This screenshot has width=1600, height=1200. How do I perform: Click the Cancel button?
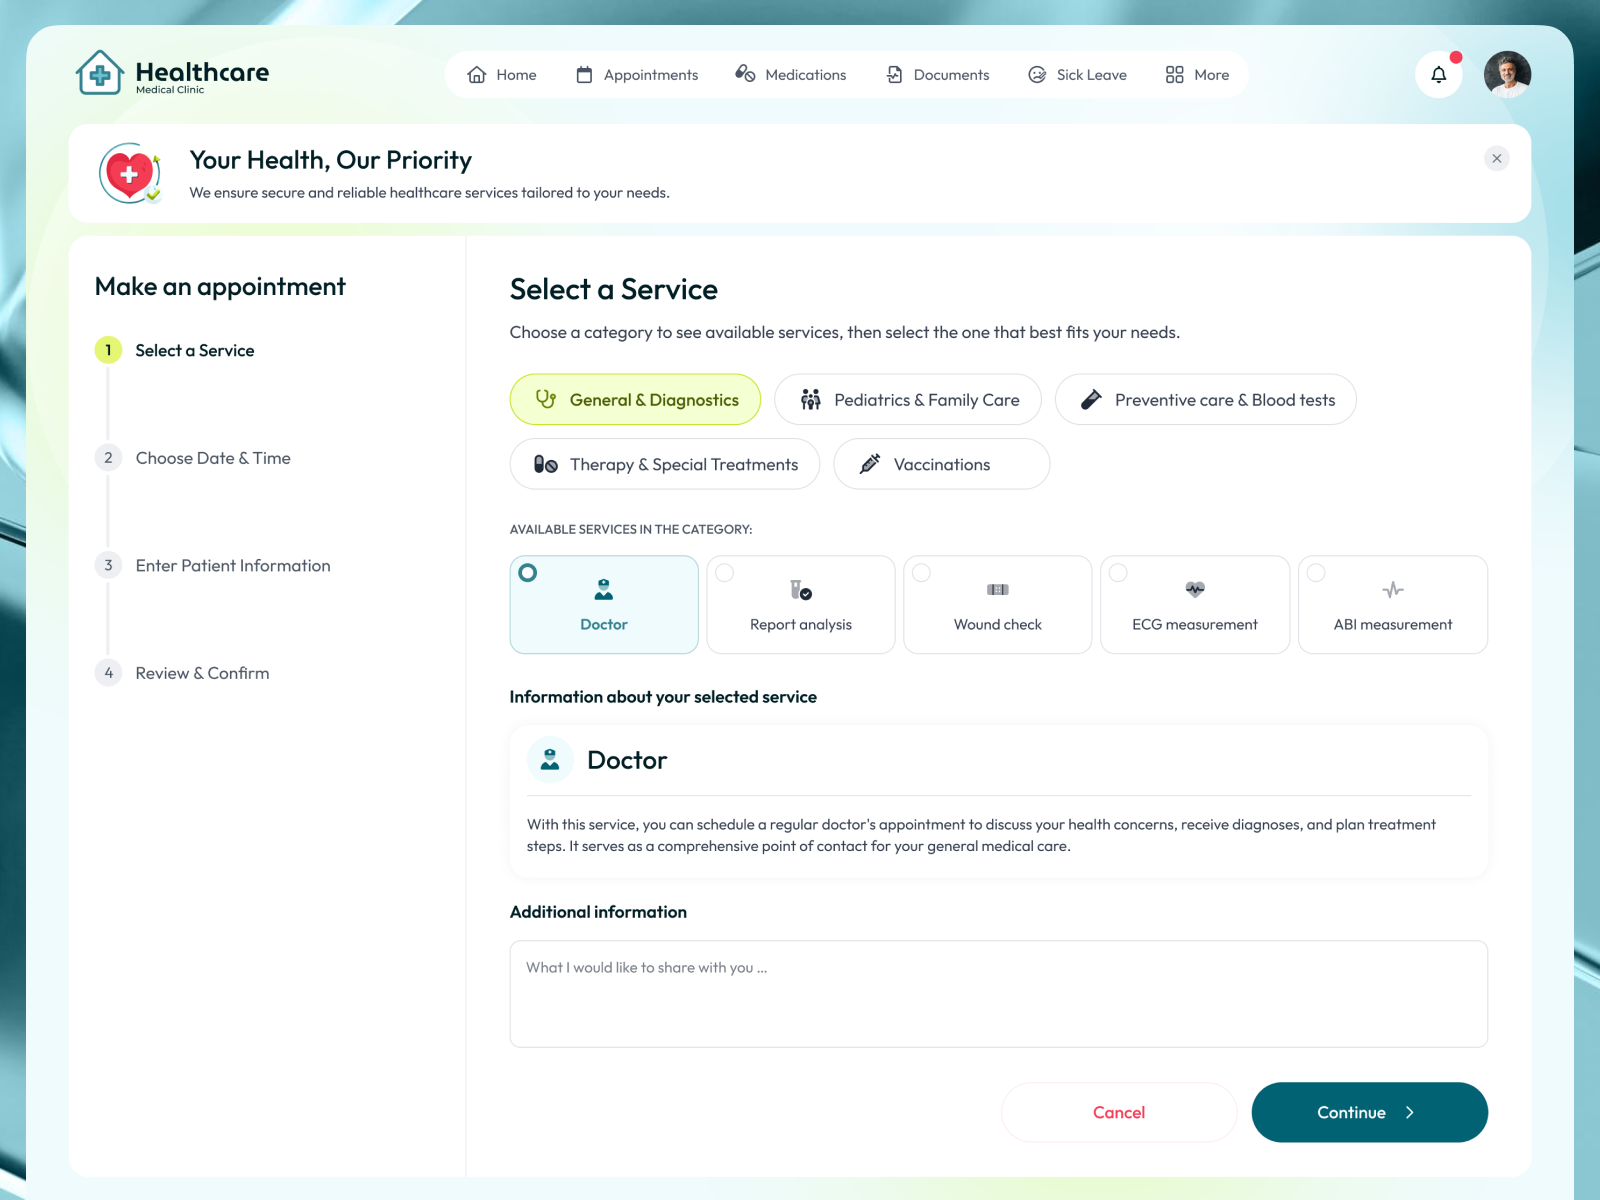[x=1118, y=1112]
